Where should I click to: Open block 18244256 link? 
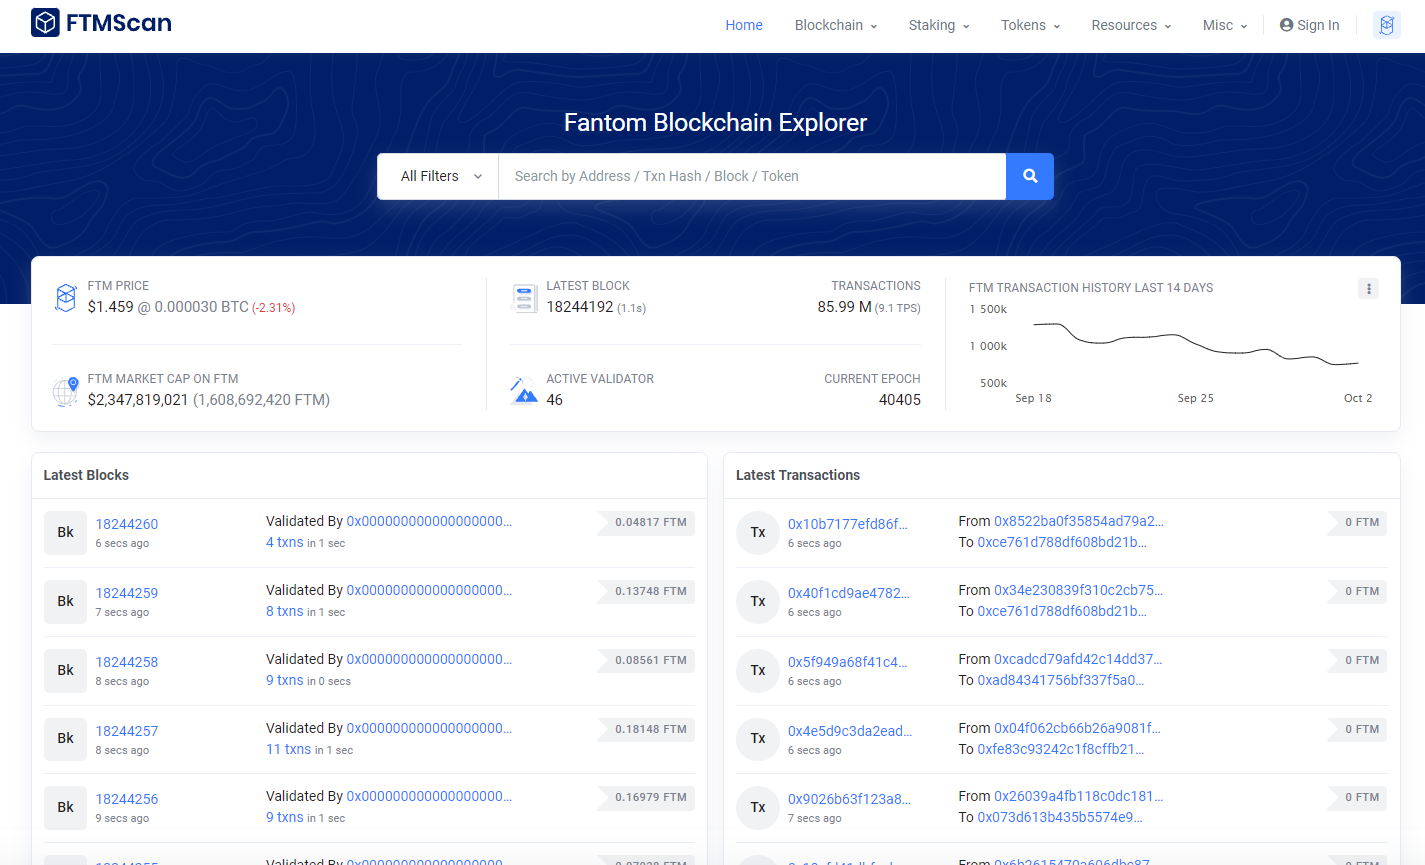point(127,799)
